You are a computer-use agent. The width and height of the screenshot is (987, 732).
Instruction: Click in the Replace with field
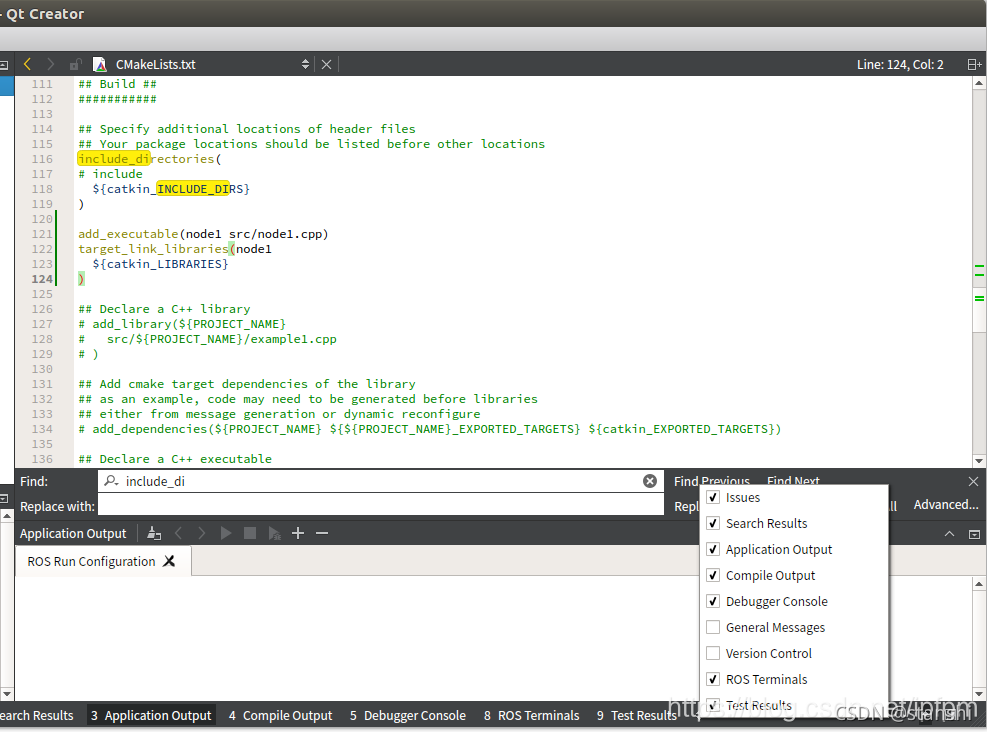coord(380,507)
